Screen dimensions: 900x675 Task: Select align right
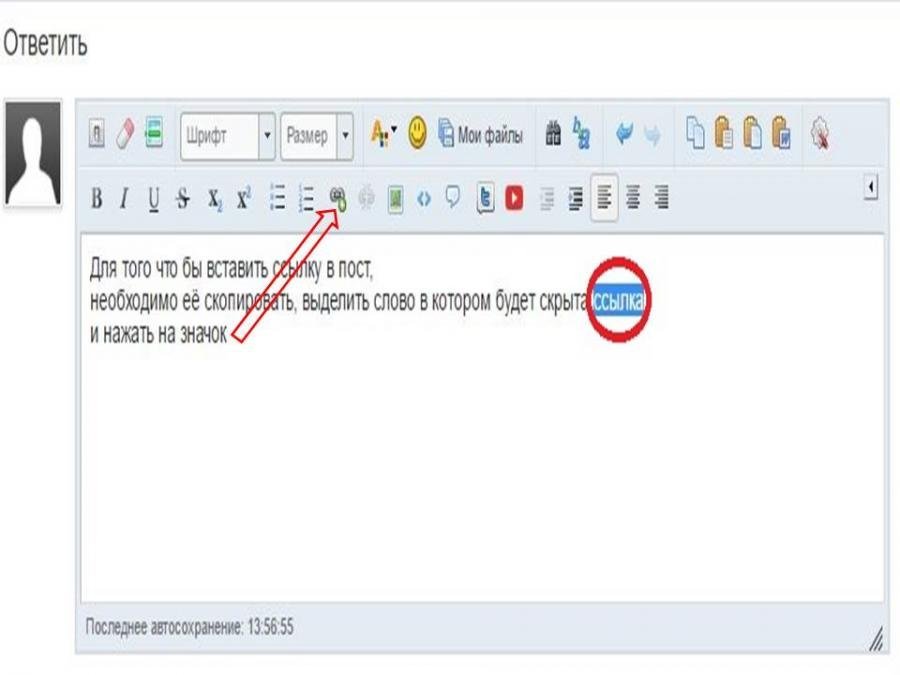tap(661, 197)
